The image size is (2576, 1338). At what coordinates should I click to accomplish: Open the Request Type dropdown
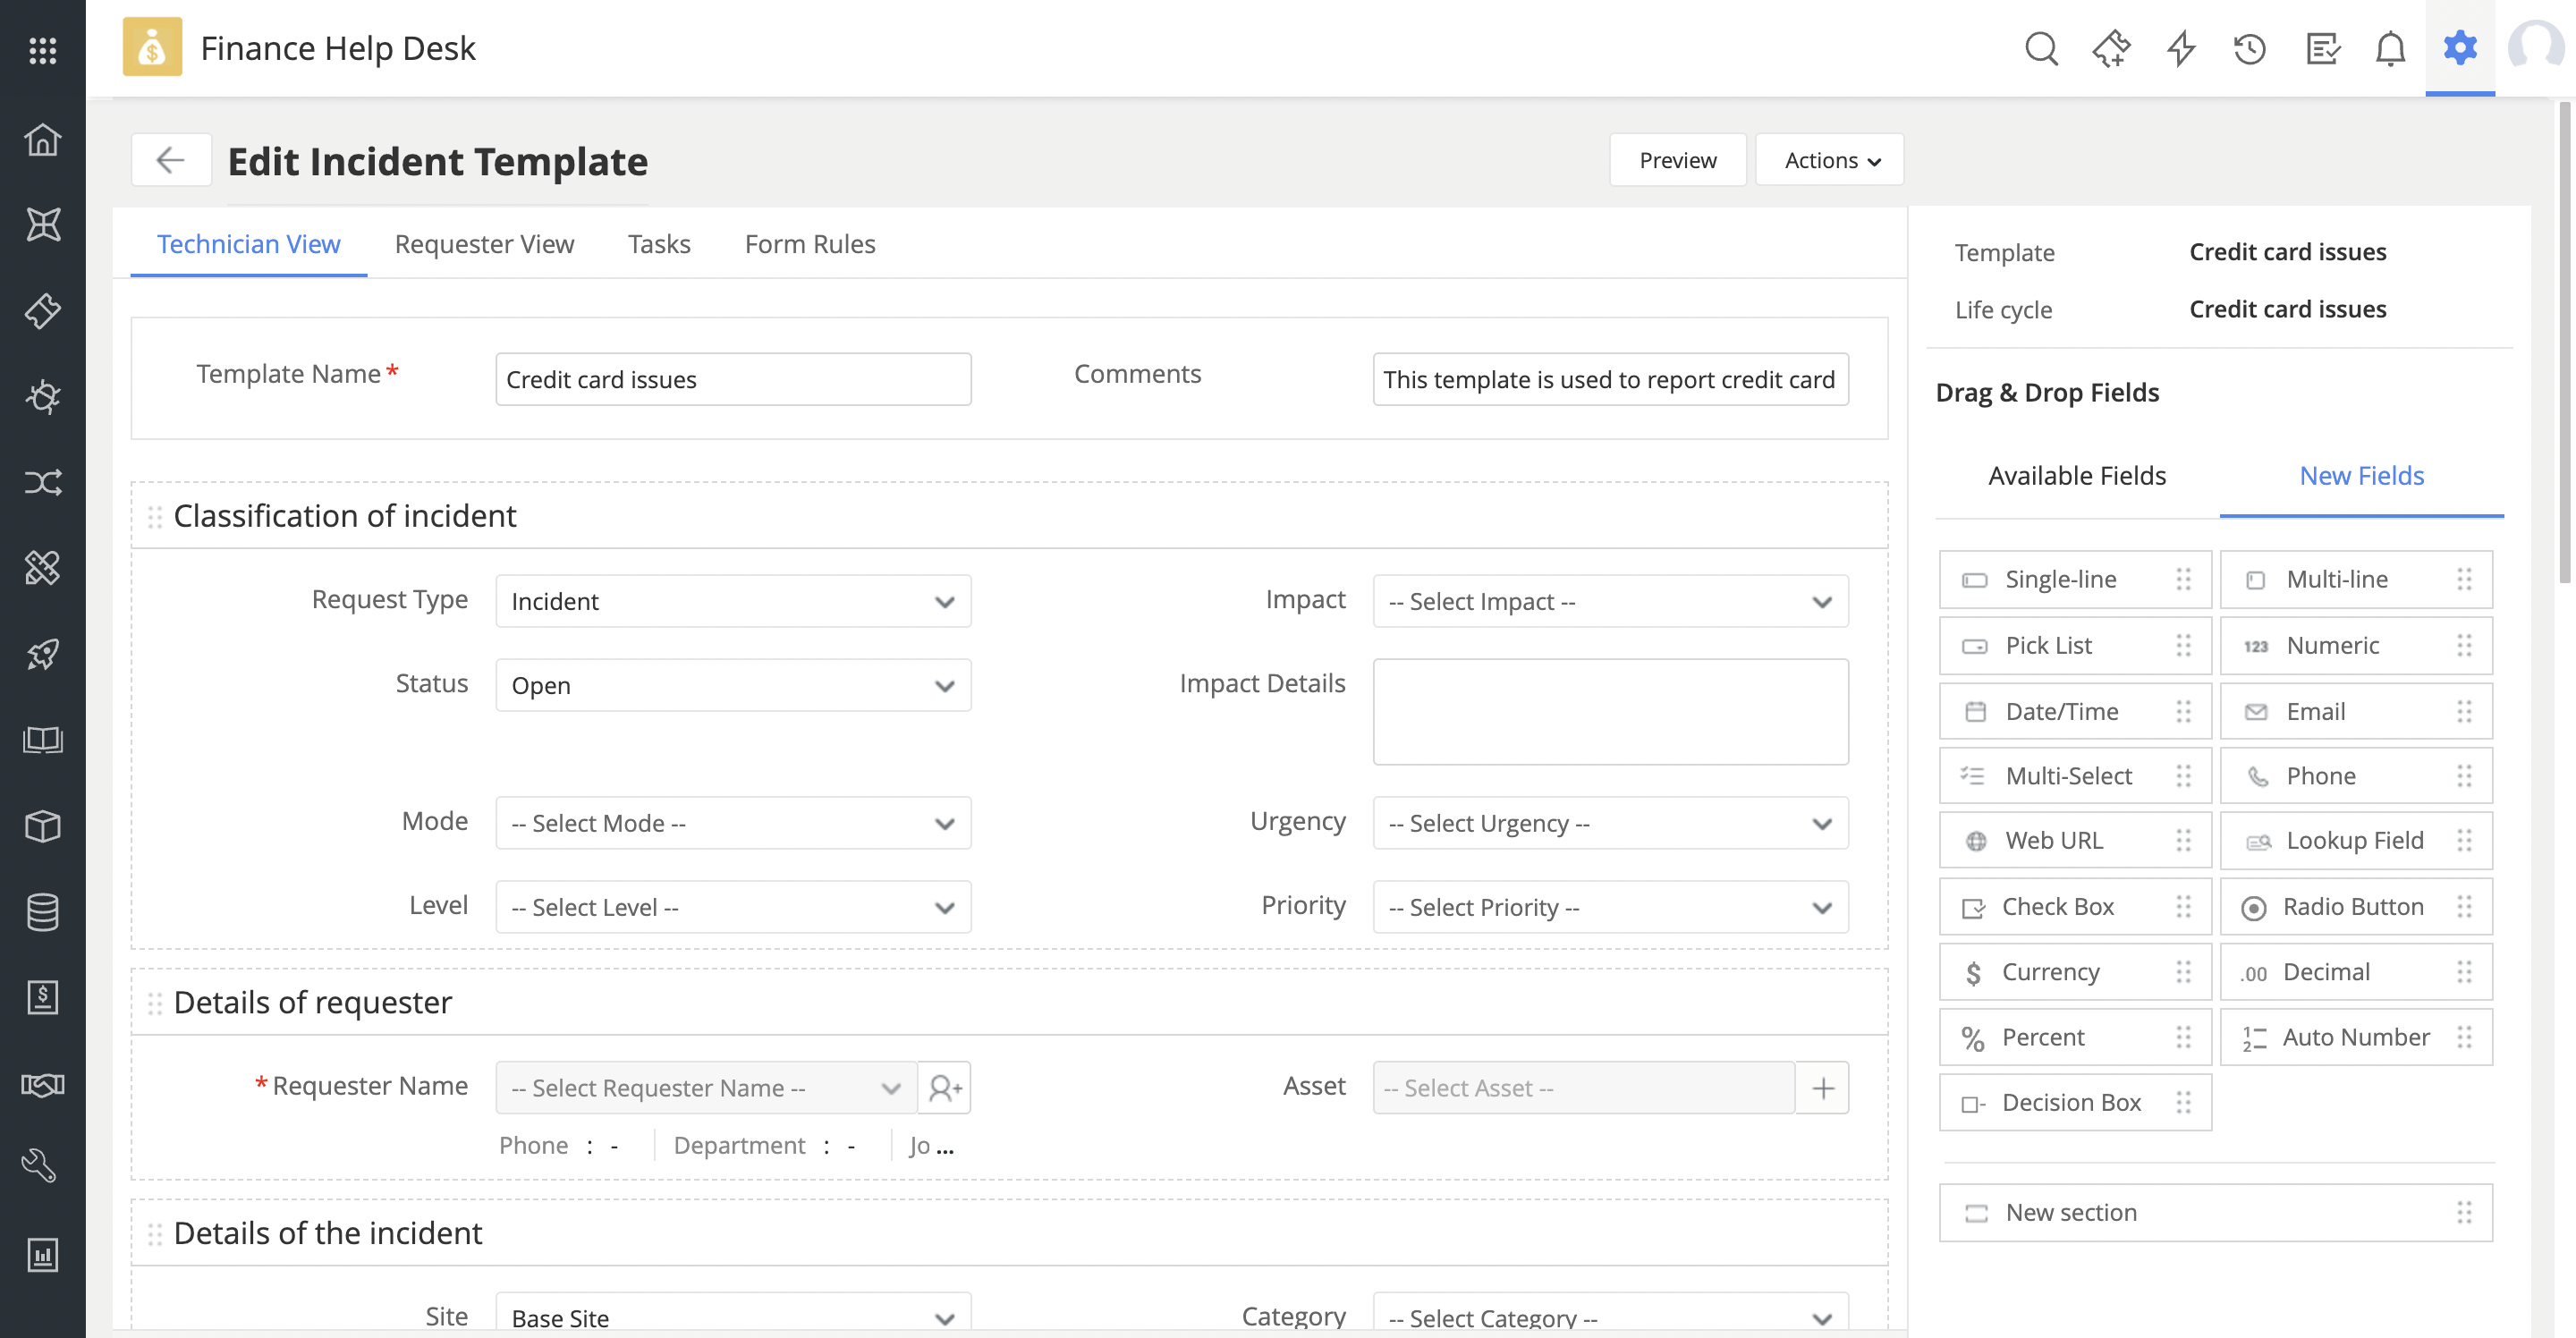click(732, 601)
